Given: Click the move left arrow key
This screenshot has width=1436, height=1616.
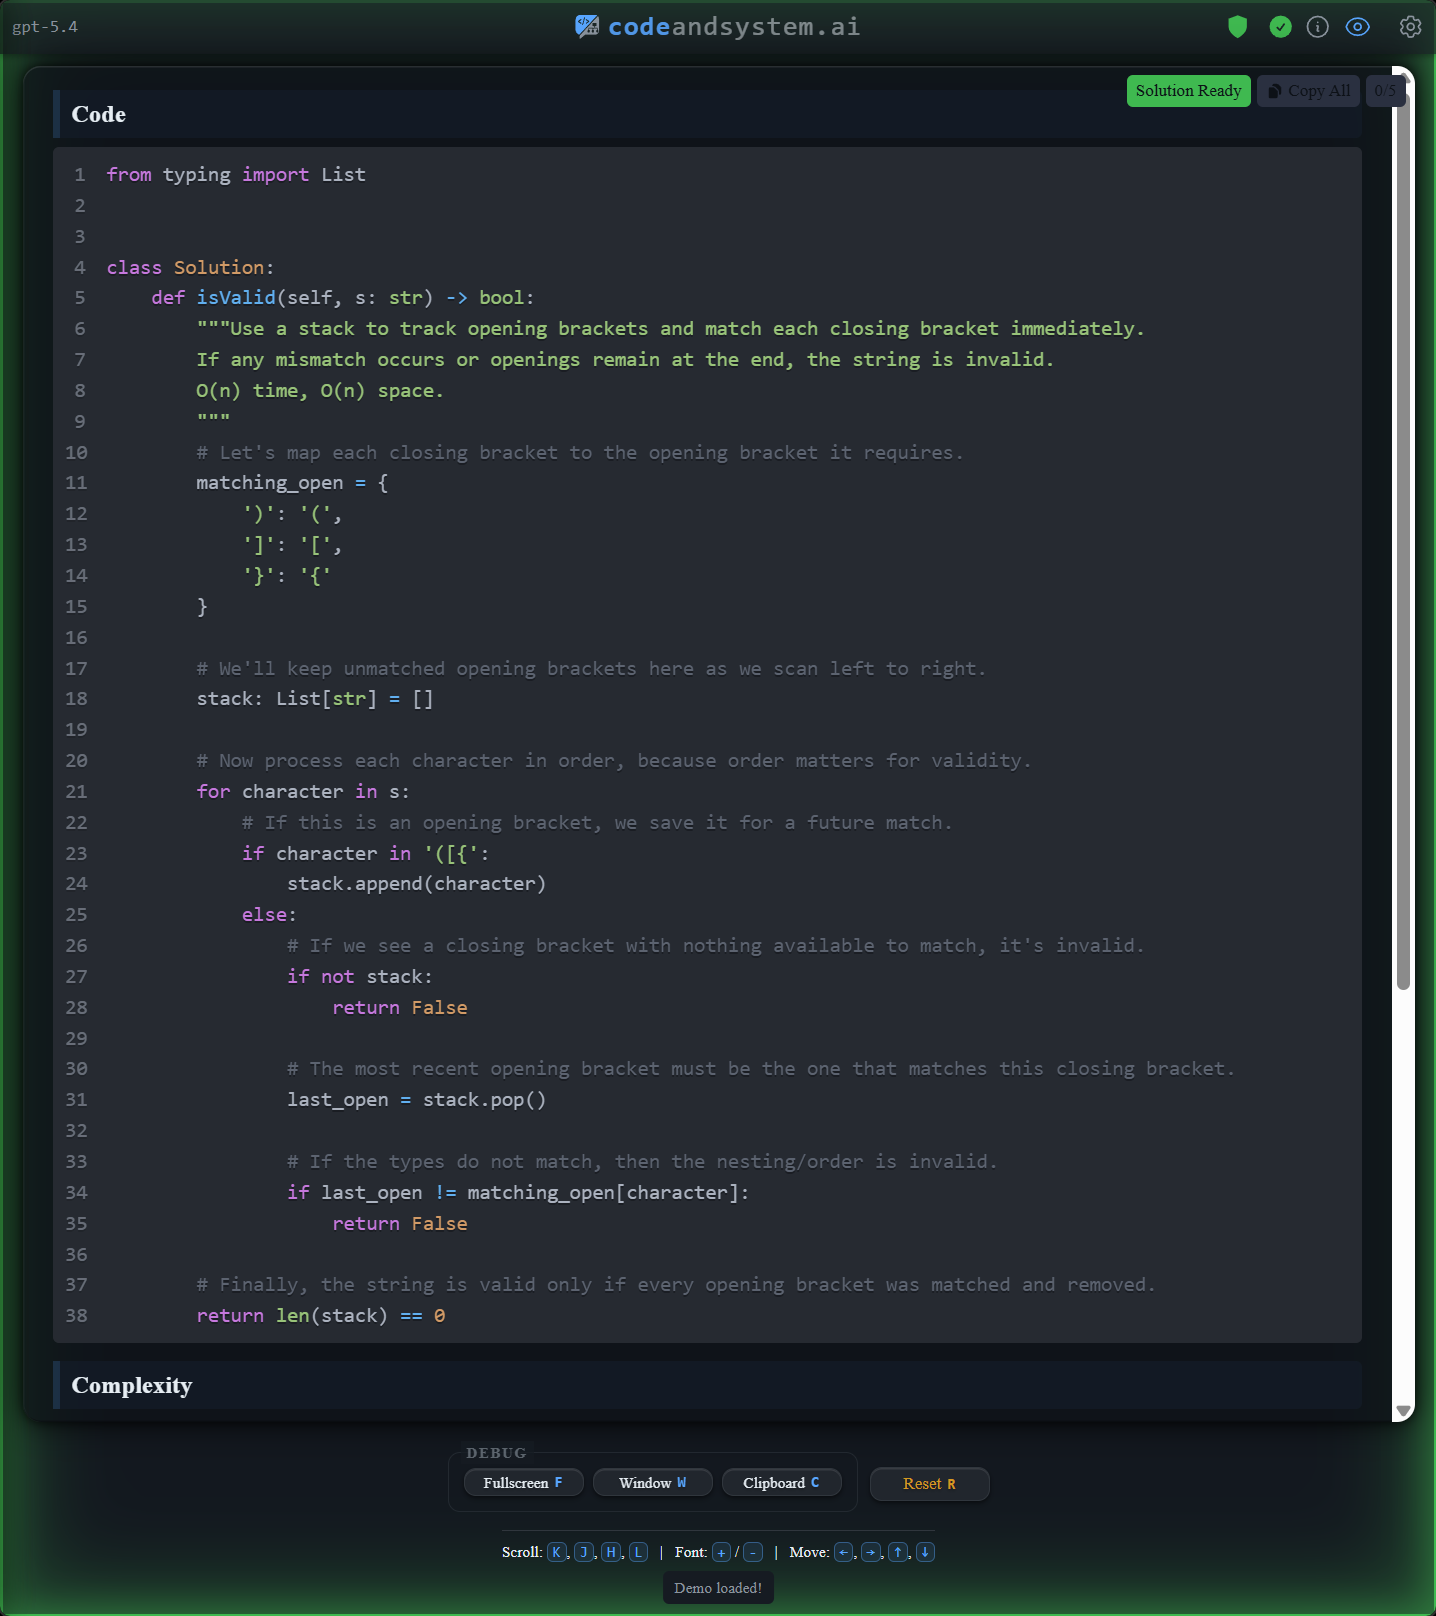Looking at the screenshot, I should pyautogui.click(x=844, y=1552).
